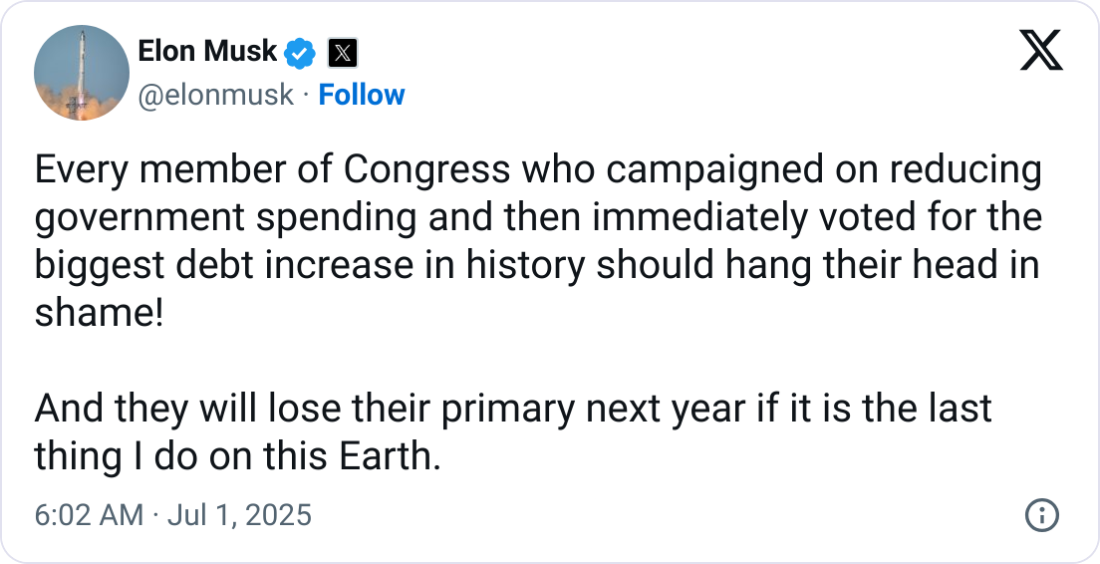Click the phrase "government spending" in the tweet
The width and height of the screenshot is (1100, 564).
pyautogui.click(x=205, y=218)
